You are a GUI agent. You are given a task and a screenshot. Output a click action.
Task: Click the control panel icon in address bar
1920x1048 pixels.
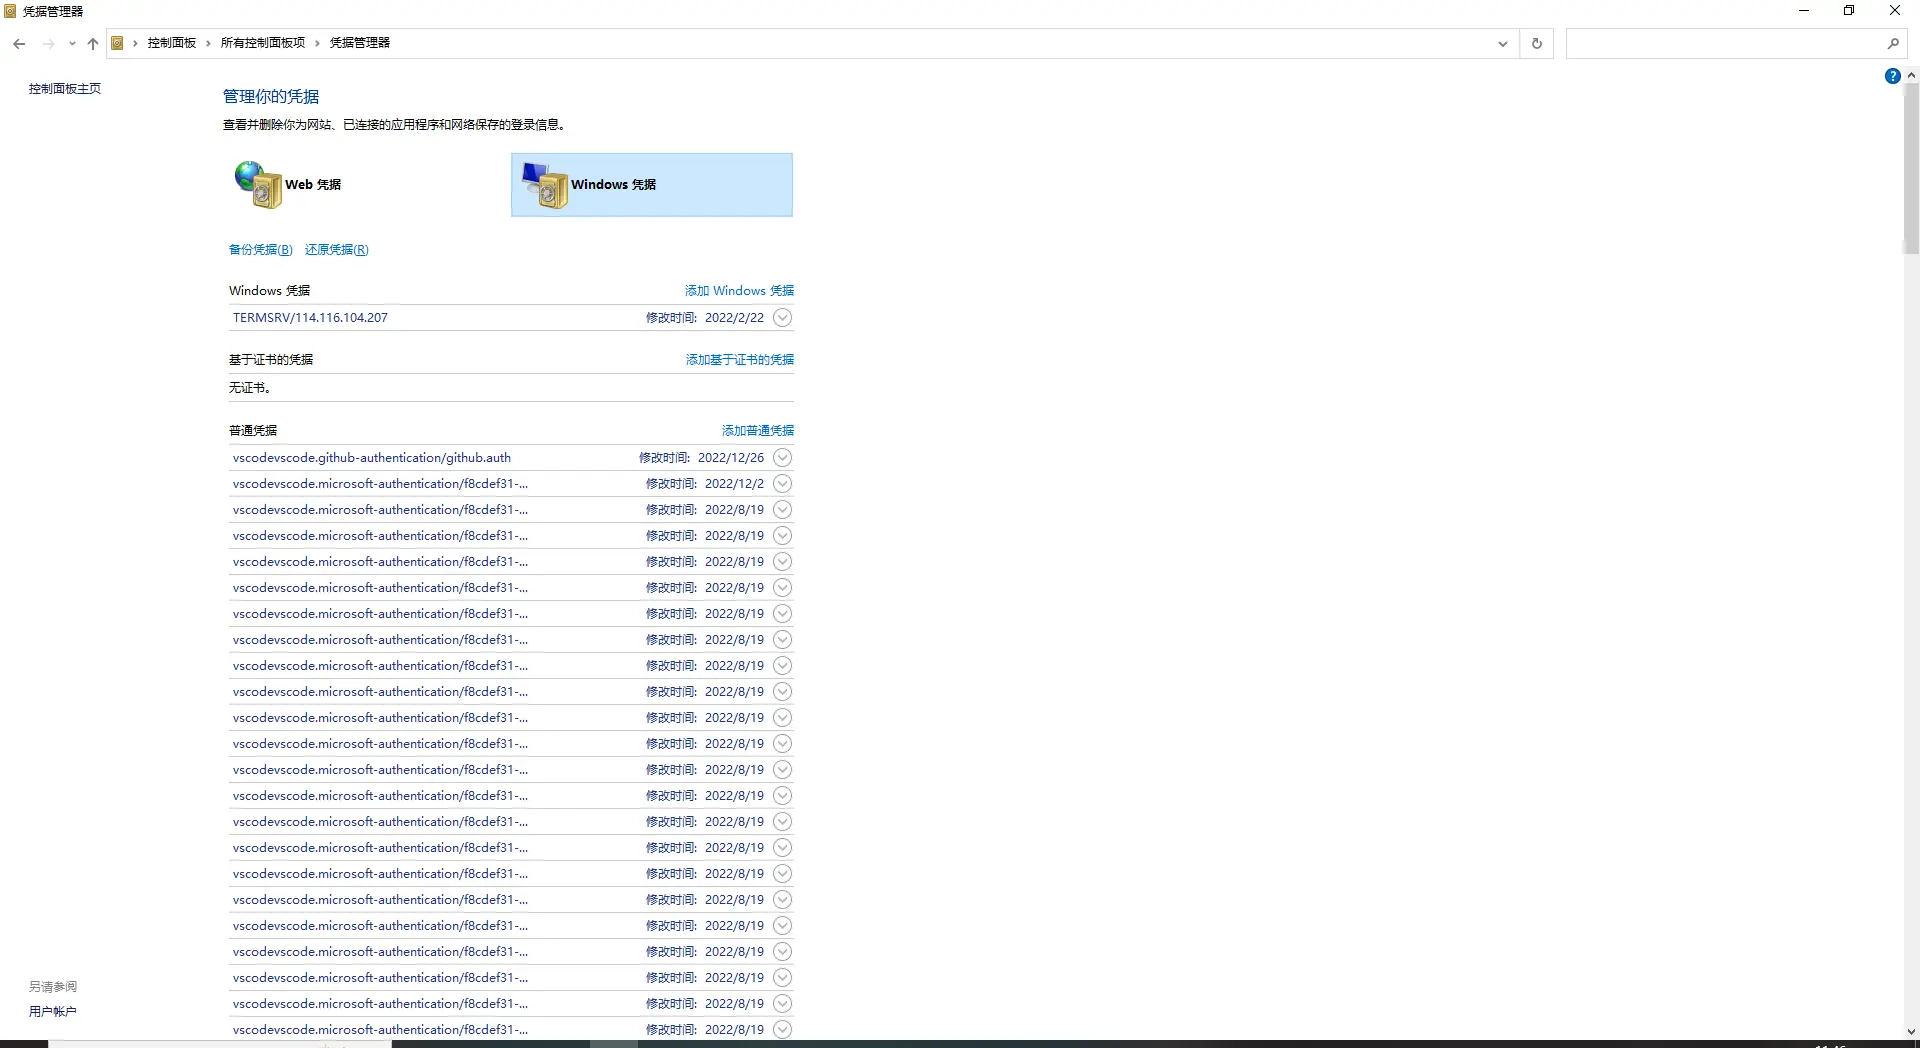point(118,43)
